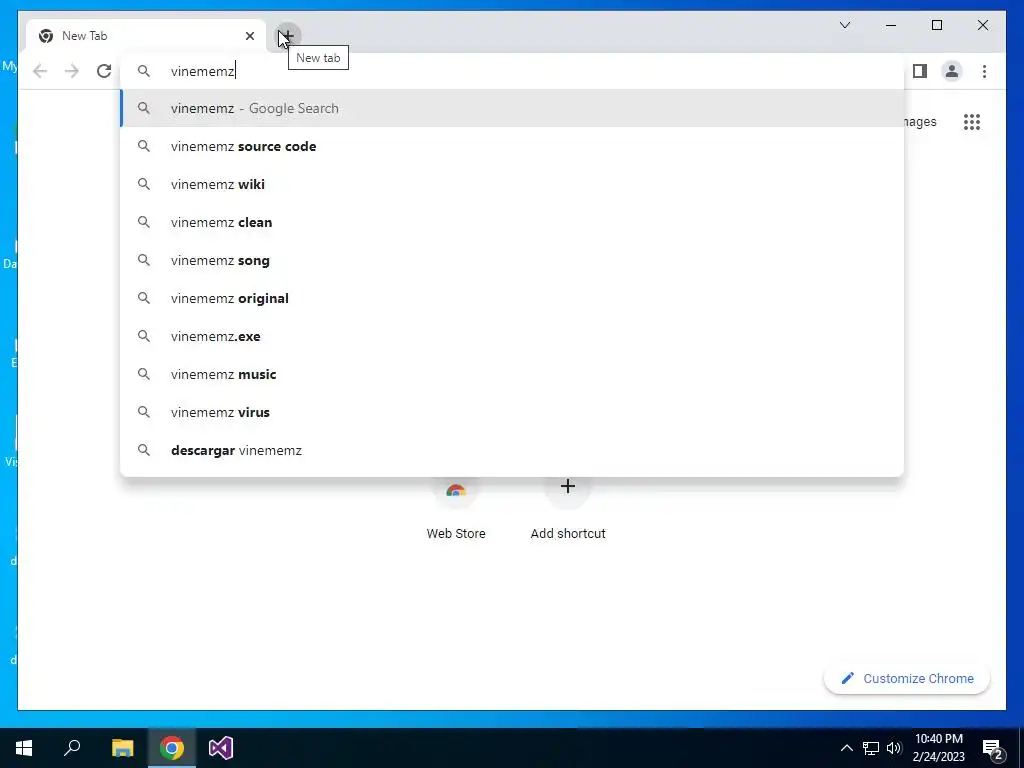Open Chrome three-dot menu
The width and height of the screenshot is (1024, 768).
click(984, 71)
